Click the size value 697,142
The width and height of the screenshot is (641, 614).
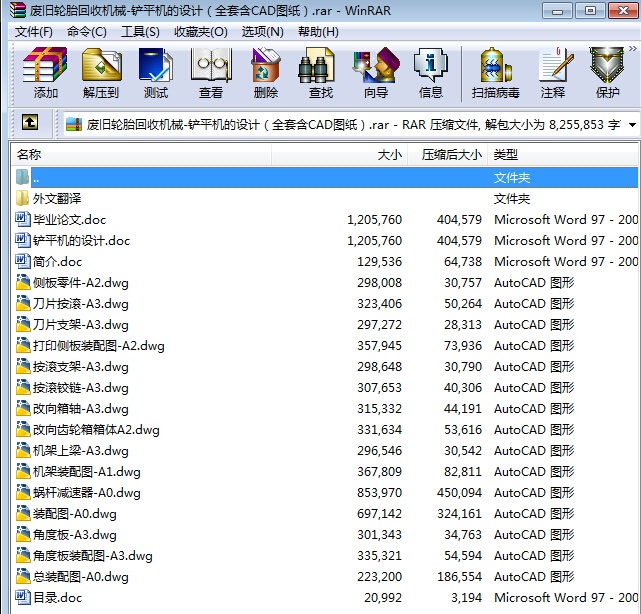pos(379,513)
